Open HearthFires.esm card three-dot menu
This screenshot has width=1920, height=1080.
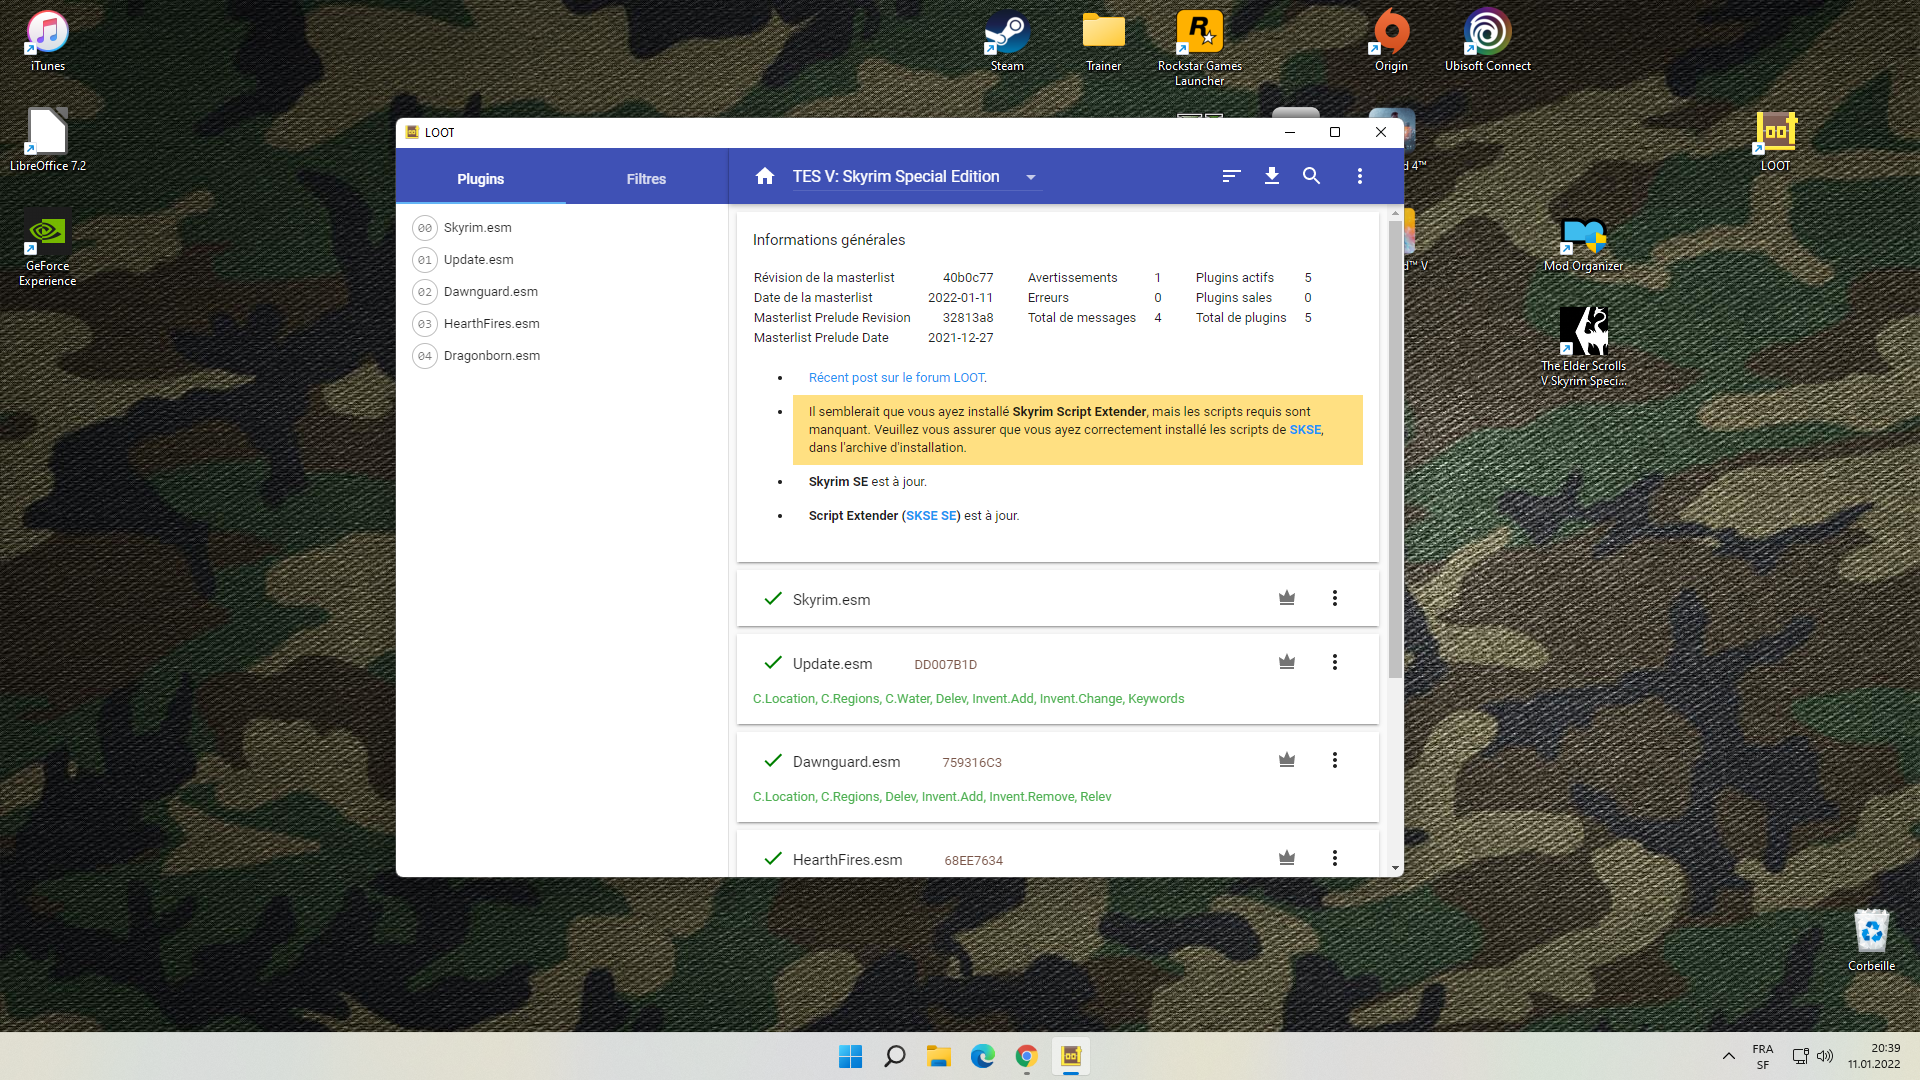click(x=1334, y=858)
